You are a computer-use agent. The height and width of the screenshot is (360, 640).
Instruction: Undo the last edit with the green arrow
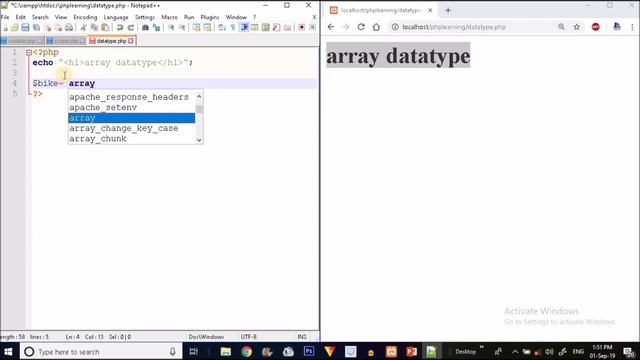pos(120,28)
